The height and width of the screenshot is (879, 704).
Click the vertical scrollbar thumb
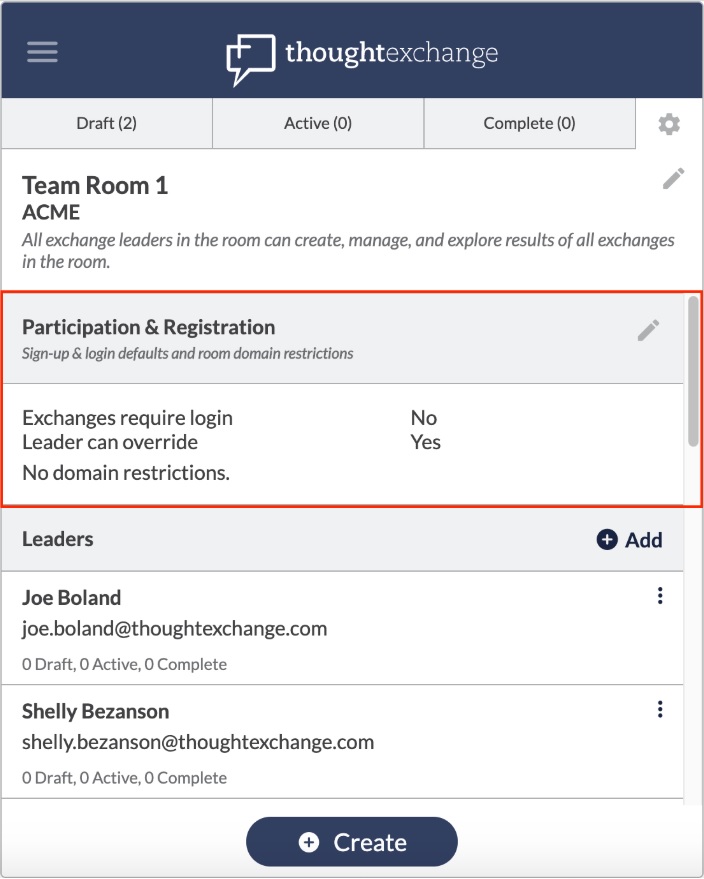pos(693,372)
